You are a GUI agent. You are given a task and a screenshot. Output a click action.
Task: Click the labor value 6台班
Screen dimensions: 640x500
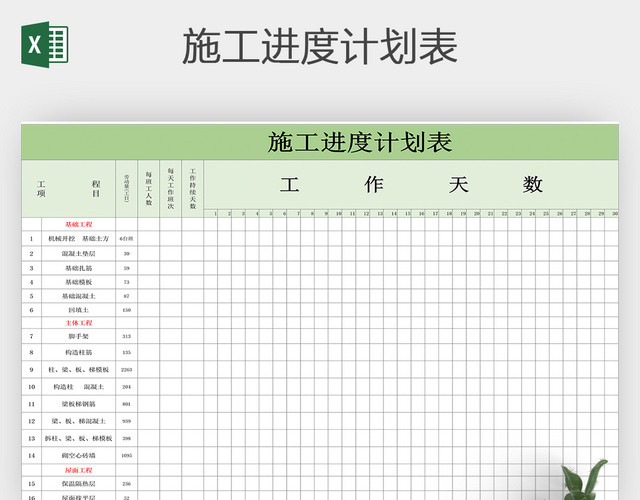pyautogui.click(x=127, y=239)
